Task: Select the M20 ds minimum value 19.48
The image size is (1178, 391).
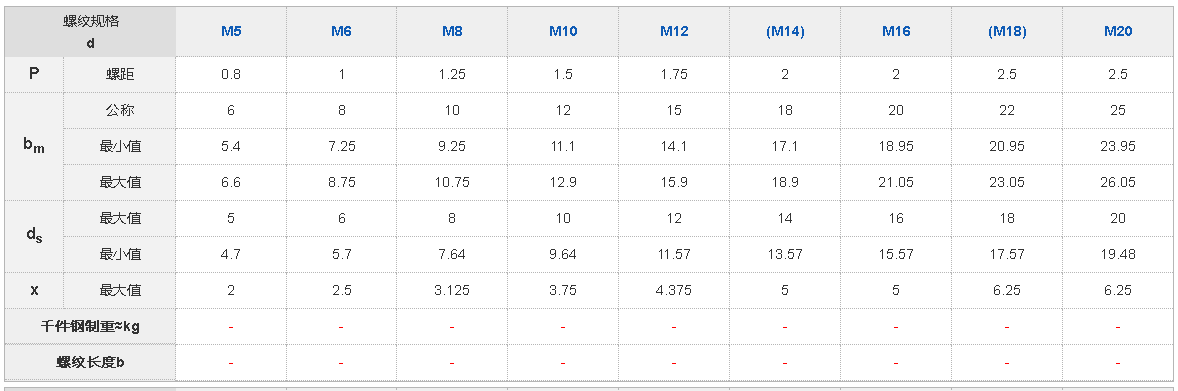Action: [x=1118, y=254]
